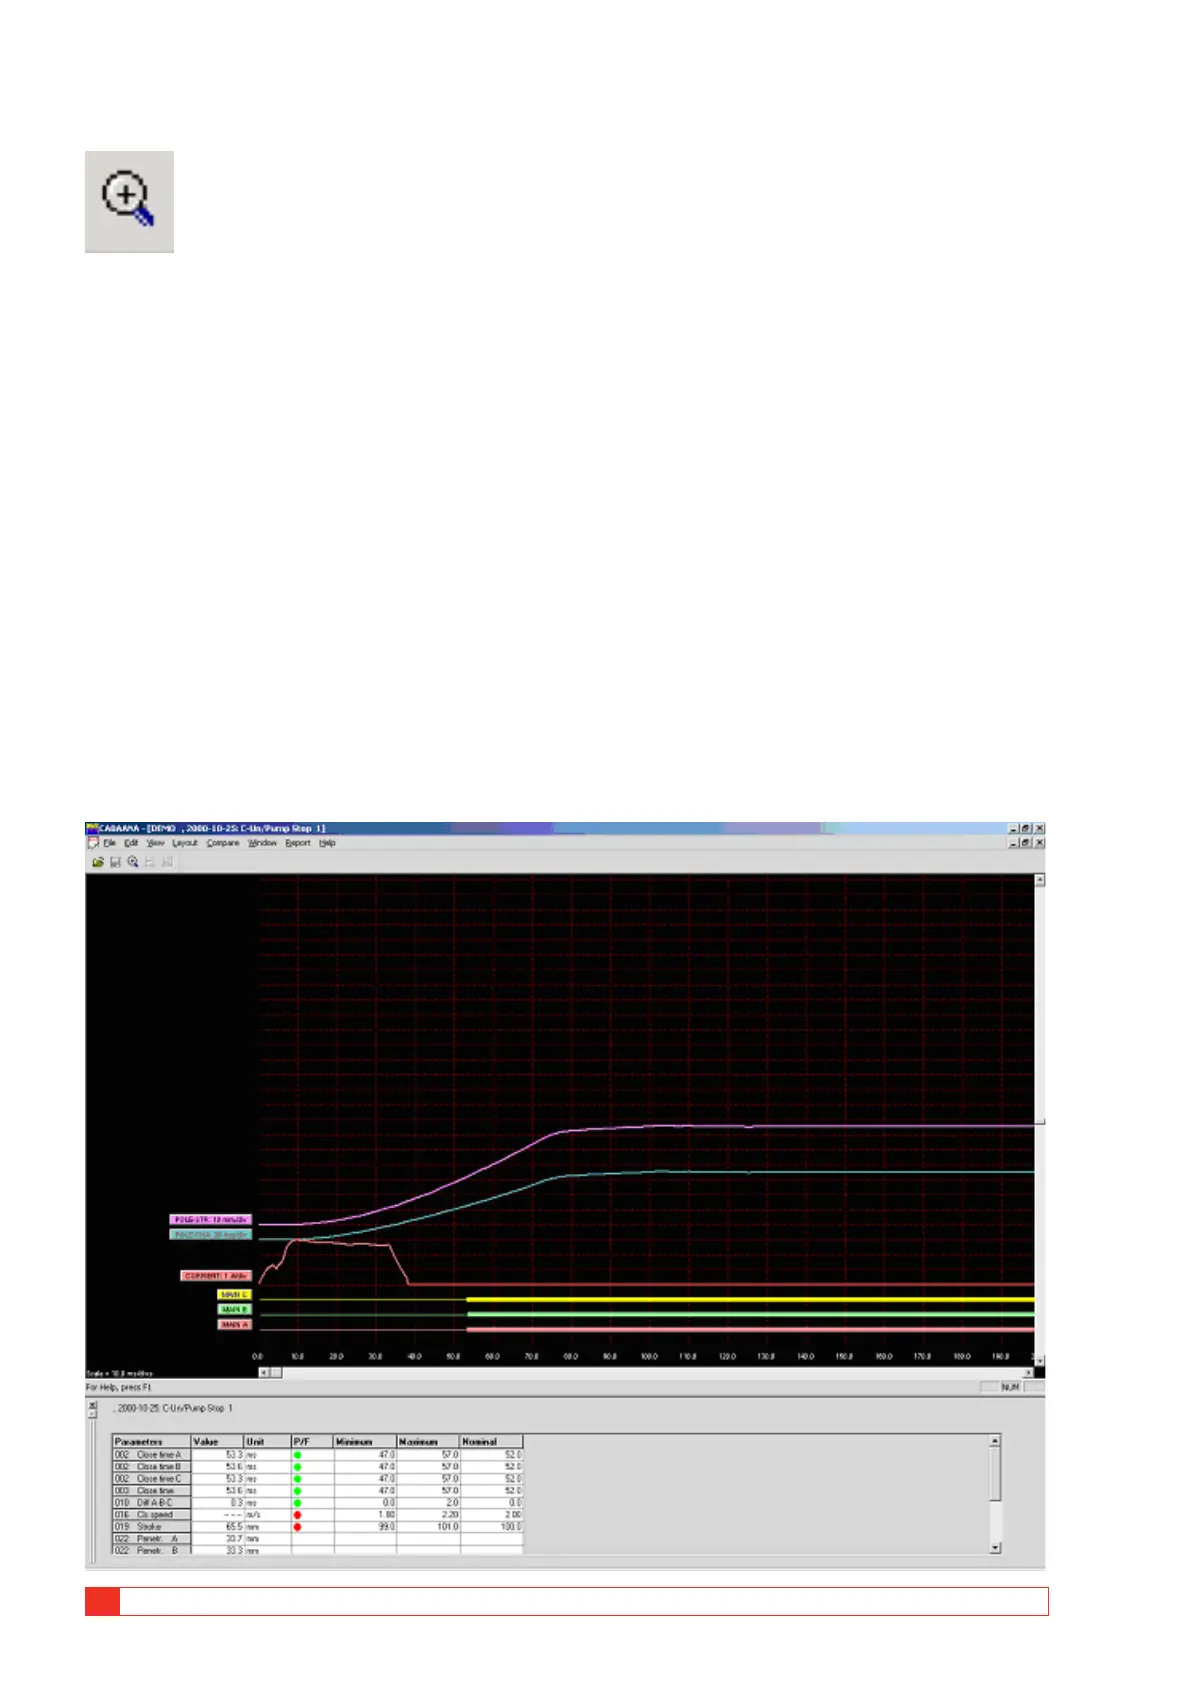Viewport: 1191px width, 1684px height.
Task: Open the Report menu
Action: click(x=298, y=843)
